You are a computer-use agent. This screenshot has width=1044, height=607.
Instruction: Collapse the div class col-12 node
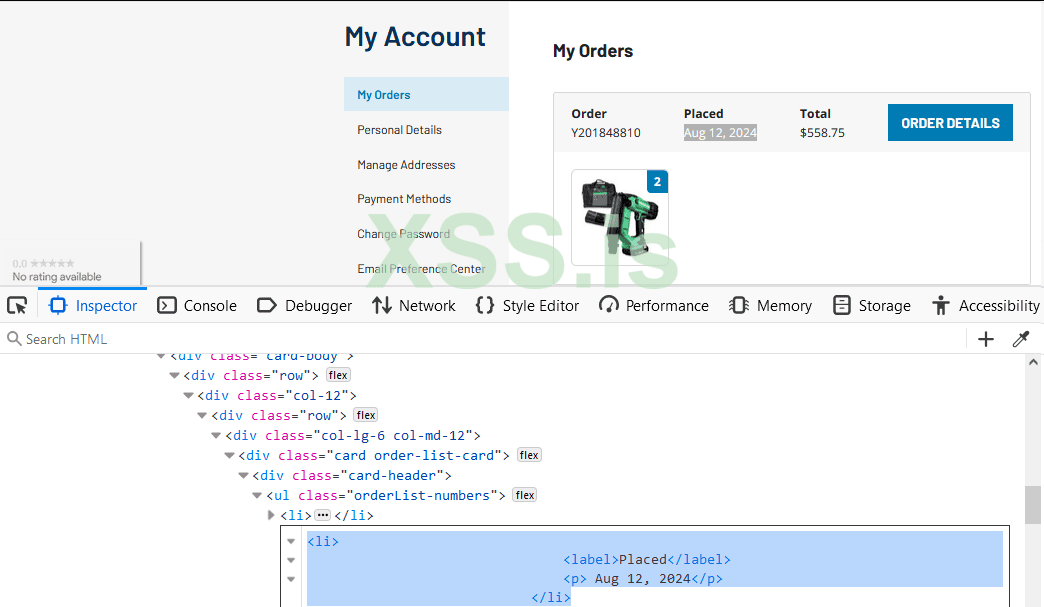coord(188,395)
